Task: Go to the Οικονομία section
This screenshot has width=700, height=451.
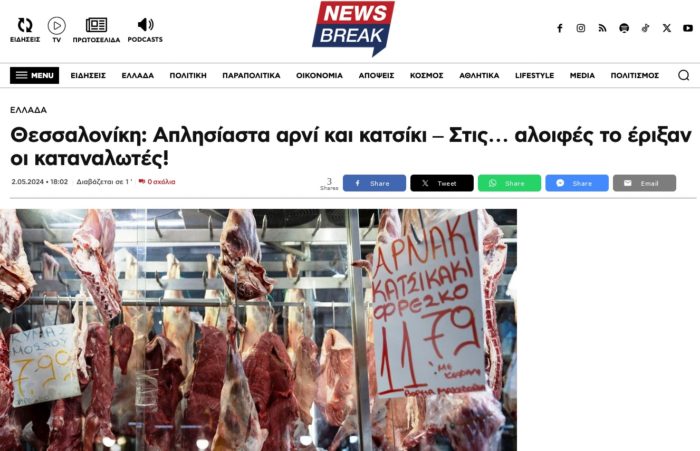Action: click(319, 75)
